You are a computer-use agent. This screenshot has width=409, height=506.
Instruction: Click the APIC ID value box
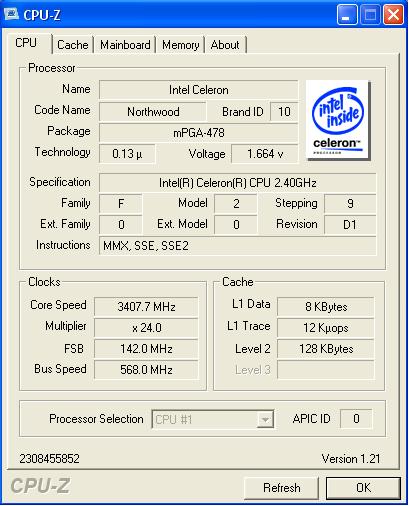click(356, 419)
